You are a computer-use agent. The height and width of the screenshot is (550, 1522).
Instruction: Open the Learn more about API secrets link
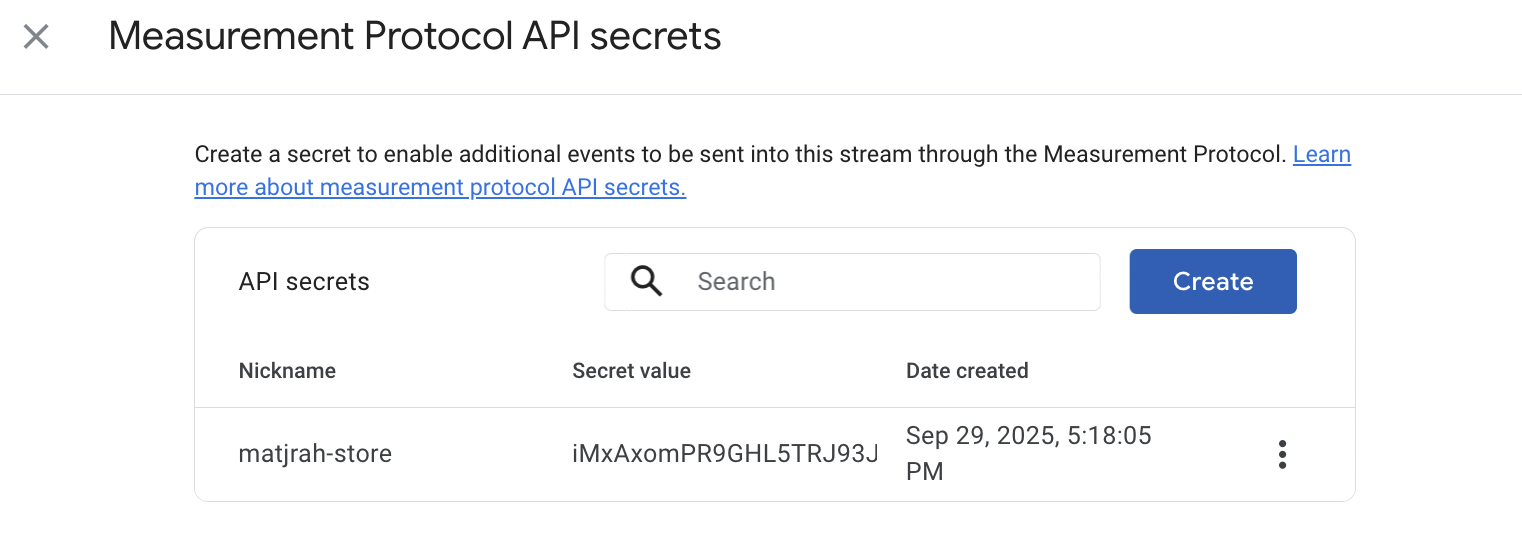(440, 187)
